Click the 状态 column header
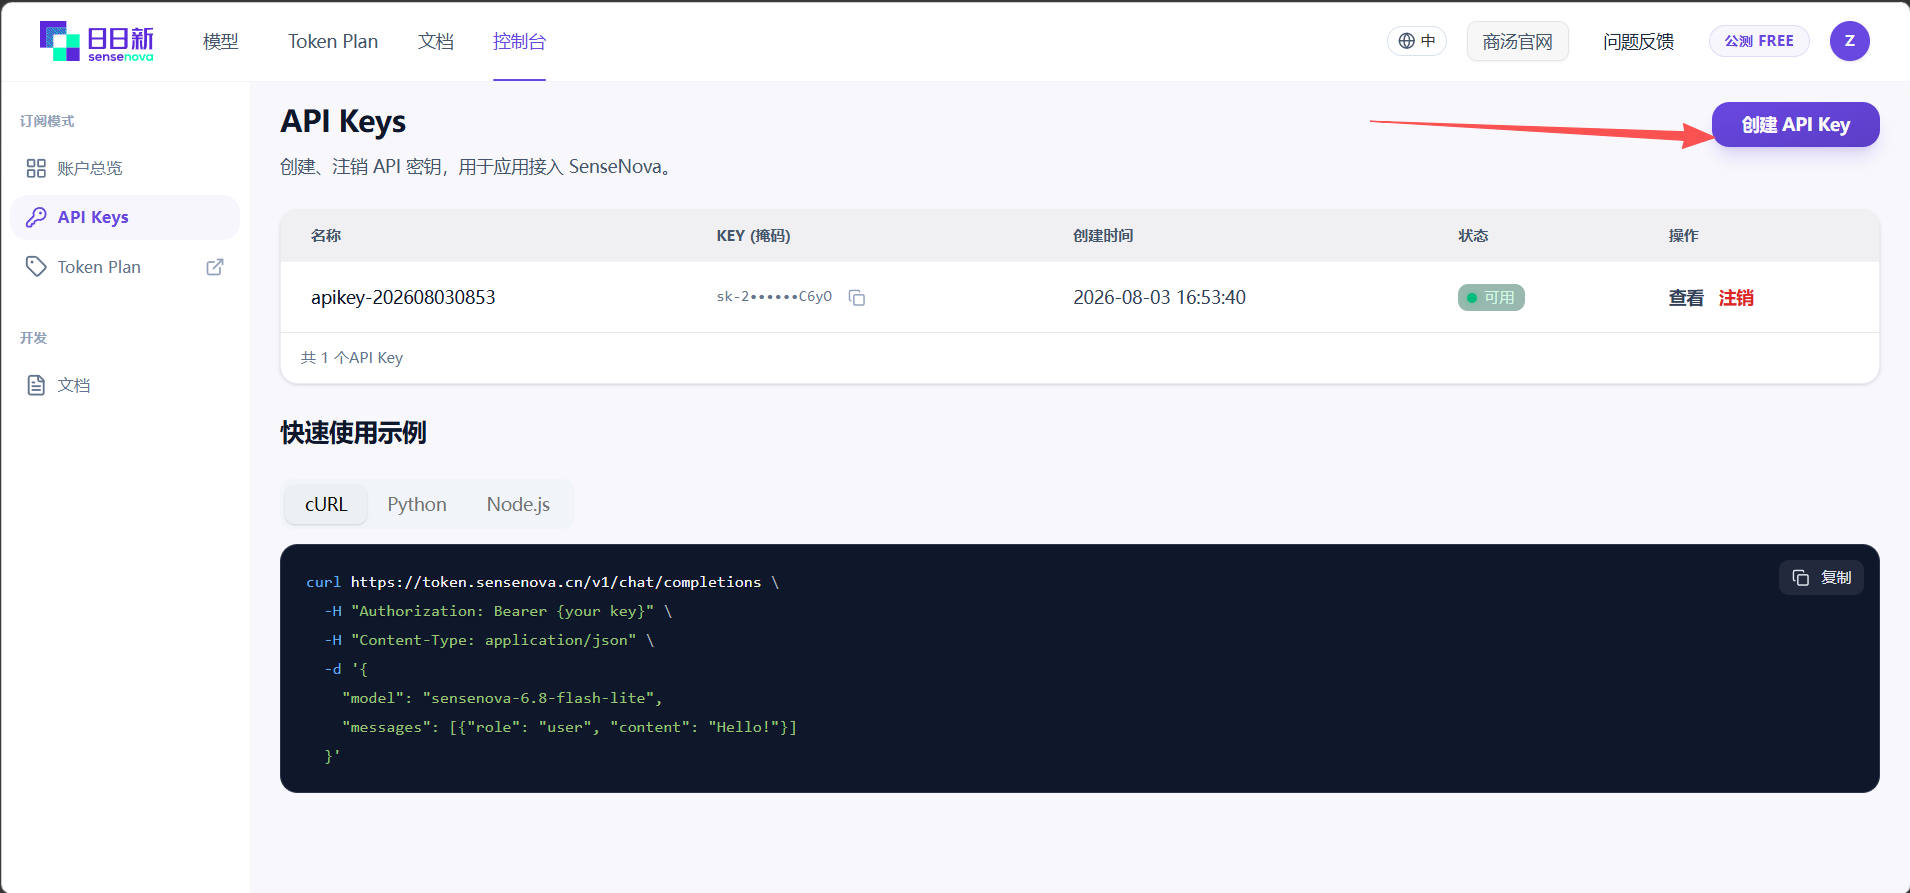1910x893 pixels. point(1473,235)
